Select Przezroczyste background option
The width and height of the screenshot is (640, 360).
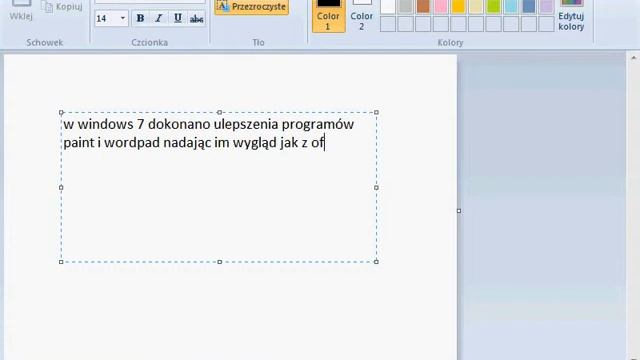click(252, 7)
